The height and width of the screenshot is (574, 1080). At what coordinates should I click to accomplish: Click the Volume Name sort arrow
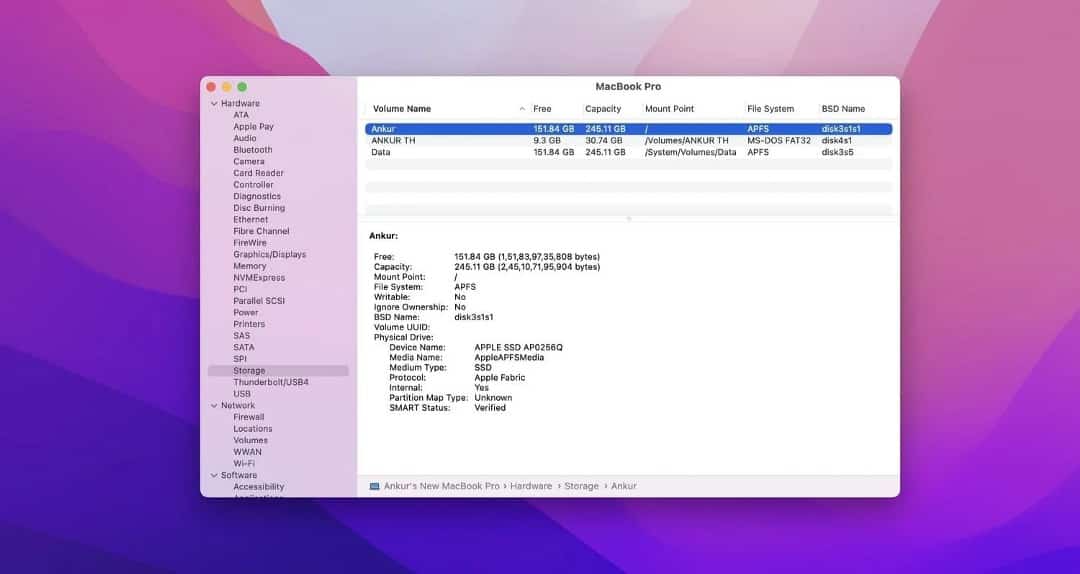[522, 109]
